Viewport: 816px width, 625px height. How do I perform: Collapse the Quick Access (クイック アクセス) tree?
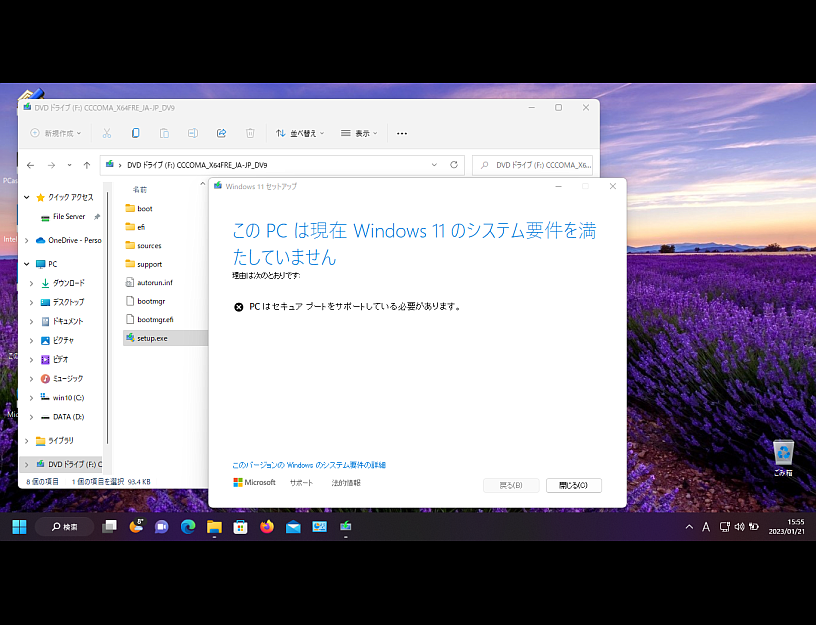pos(27,197)
